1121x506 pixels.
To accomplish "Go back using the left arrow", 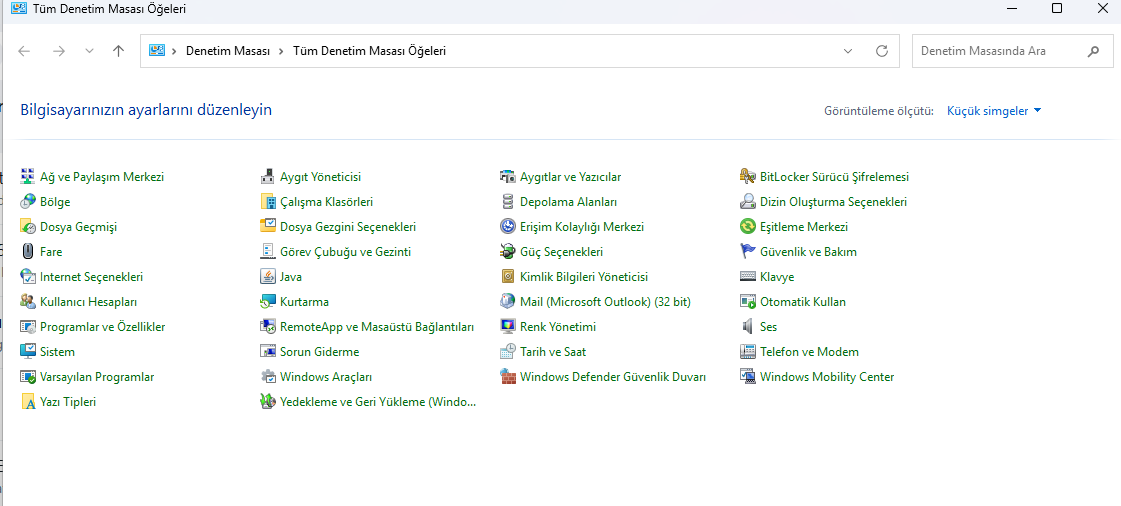I will coord(24,51).
